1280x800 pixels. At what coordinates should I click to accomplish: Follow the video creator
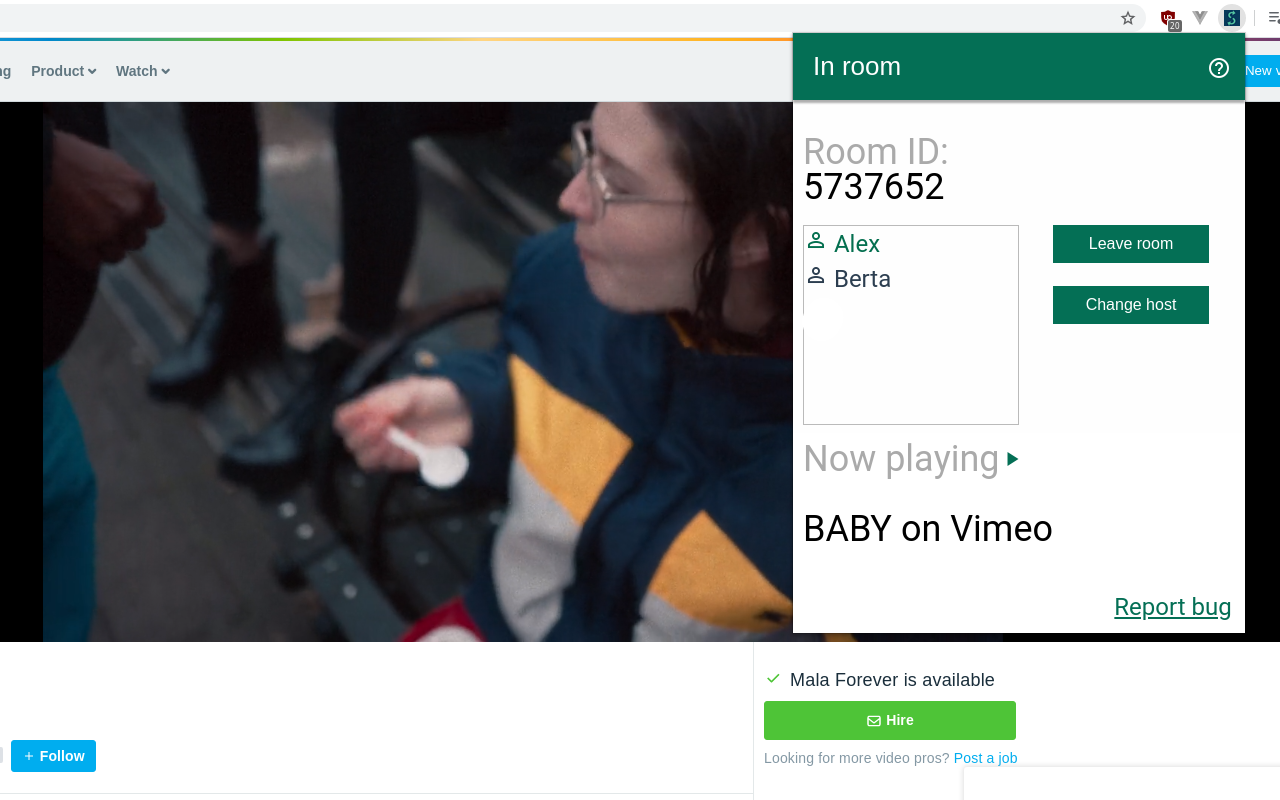[53, 756]
